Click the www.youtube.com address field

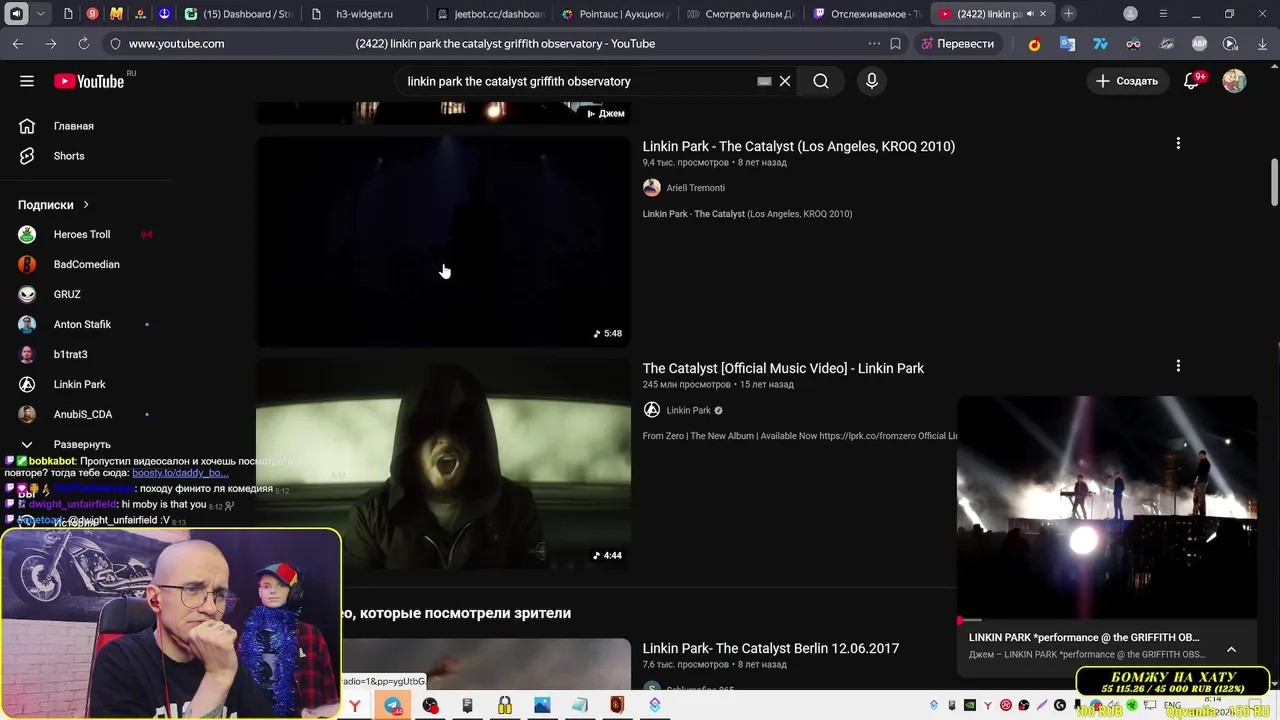point(176,44)
